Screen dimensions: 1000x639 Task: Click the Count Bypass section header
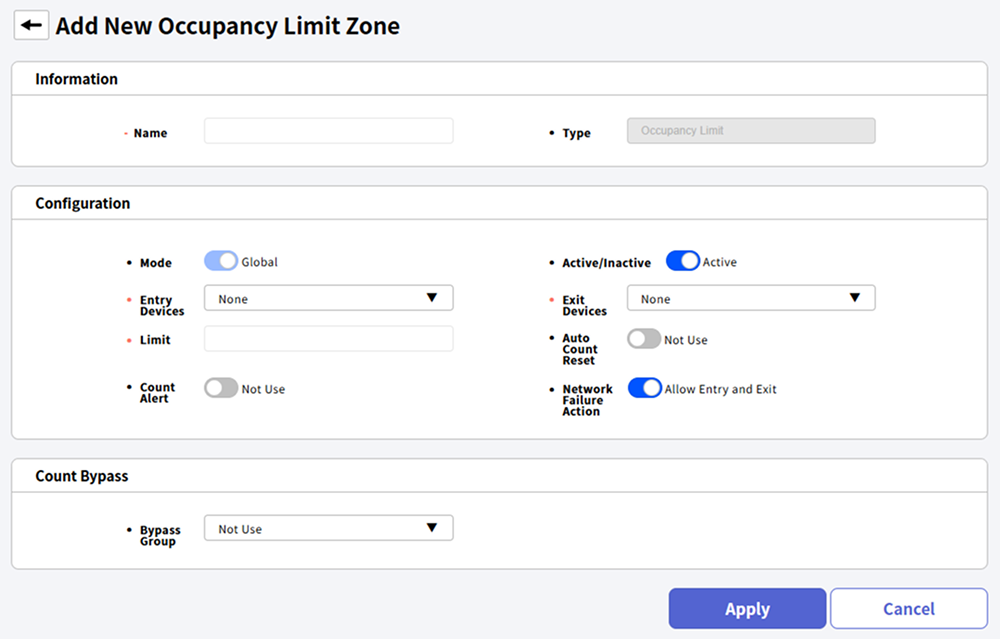point(82,476)
